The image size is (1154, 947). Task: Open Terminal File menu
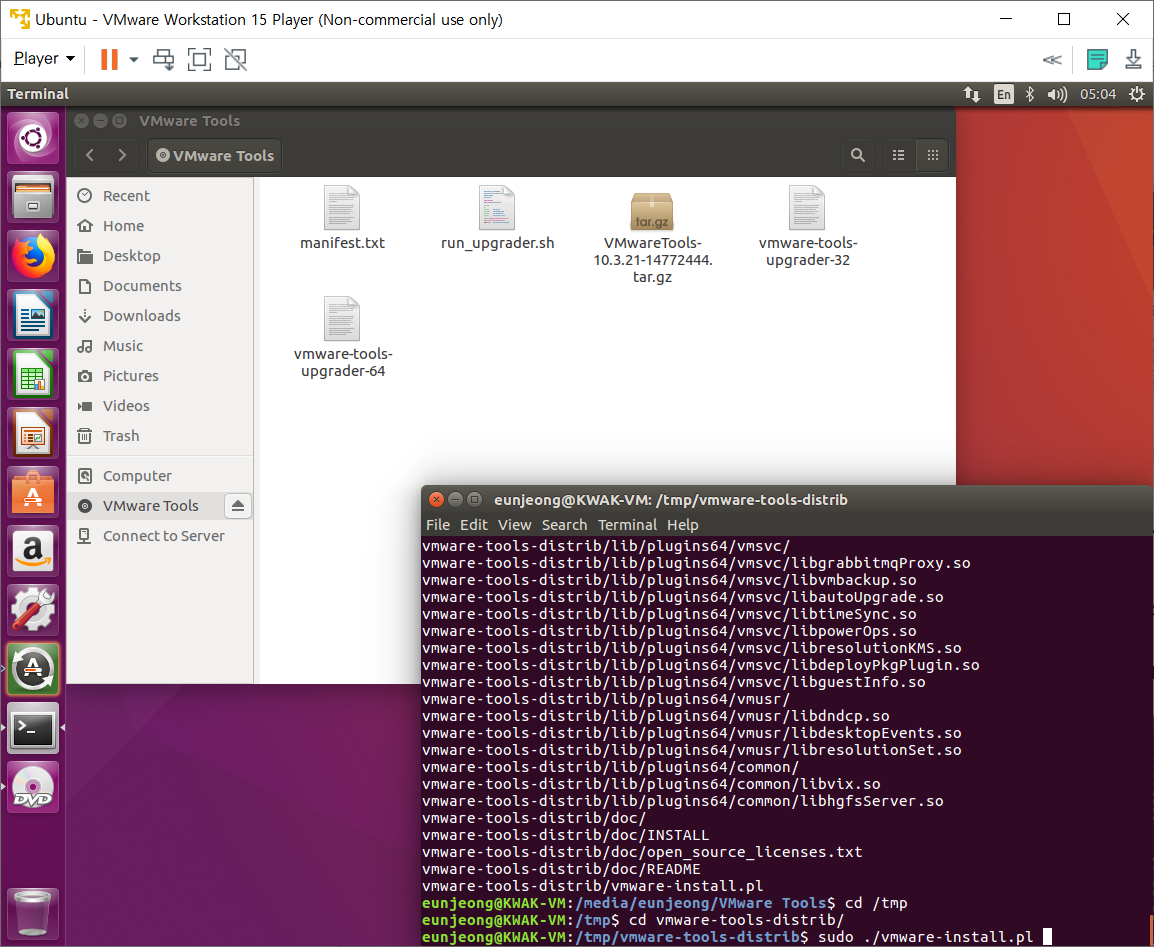[438, 525]
